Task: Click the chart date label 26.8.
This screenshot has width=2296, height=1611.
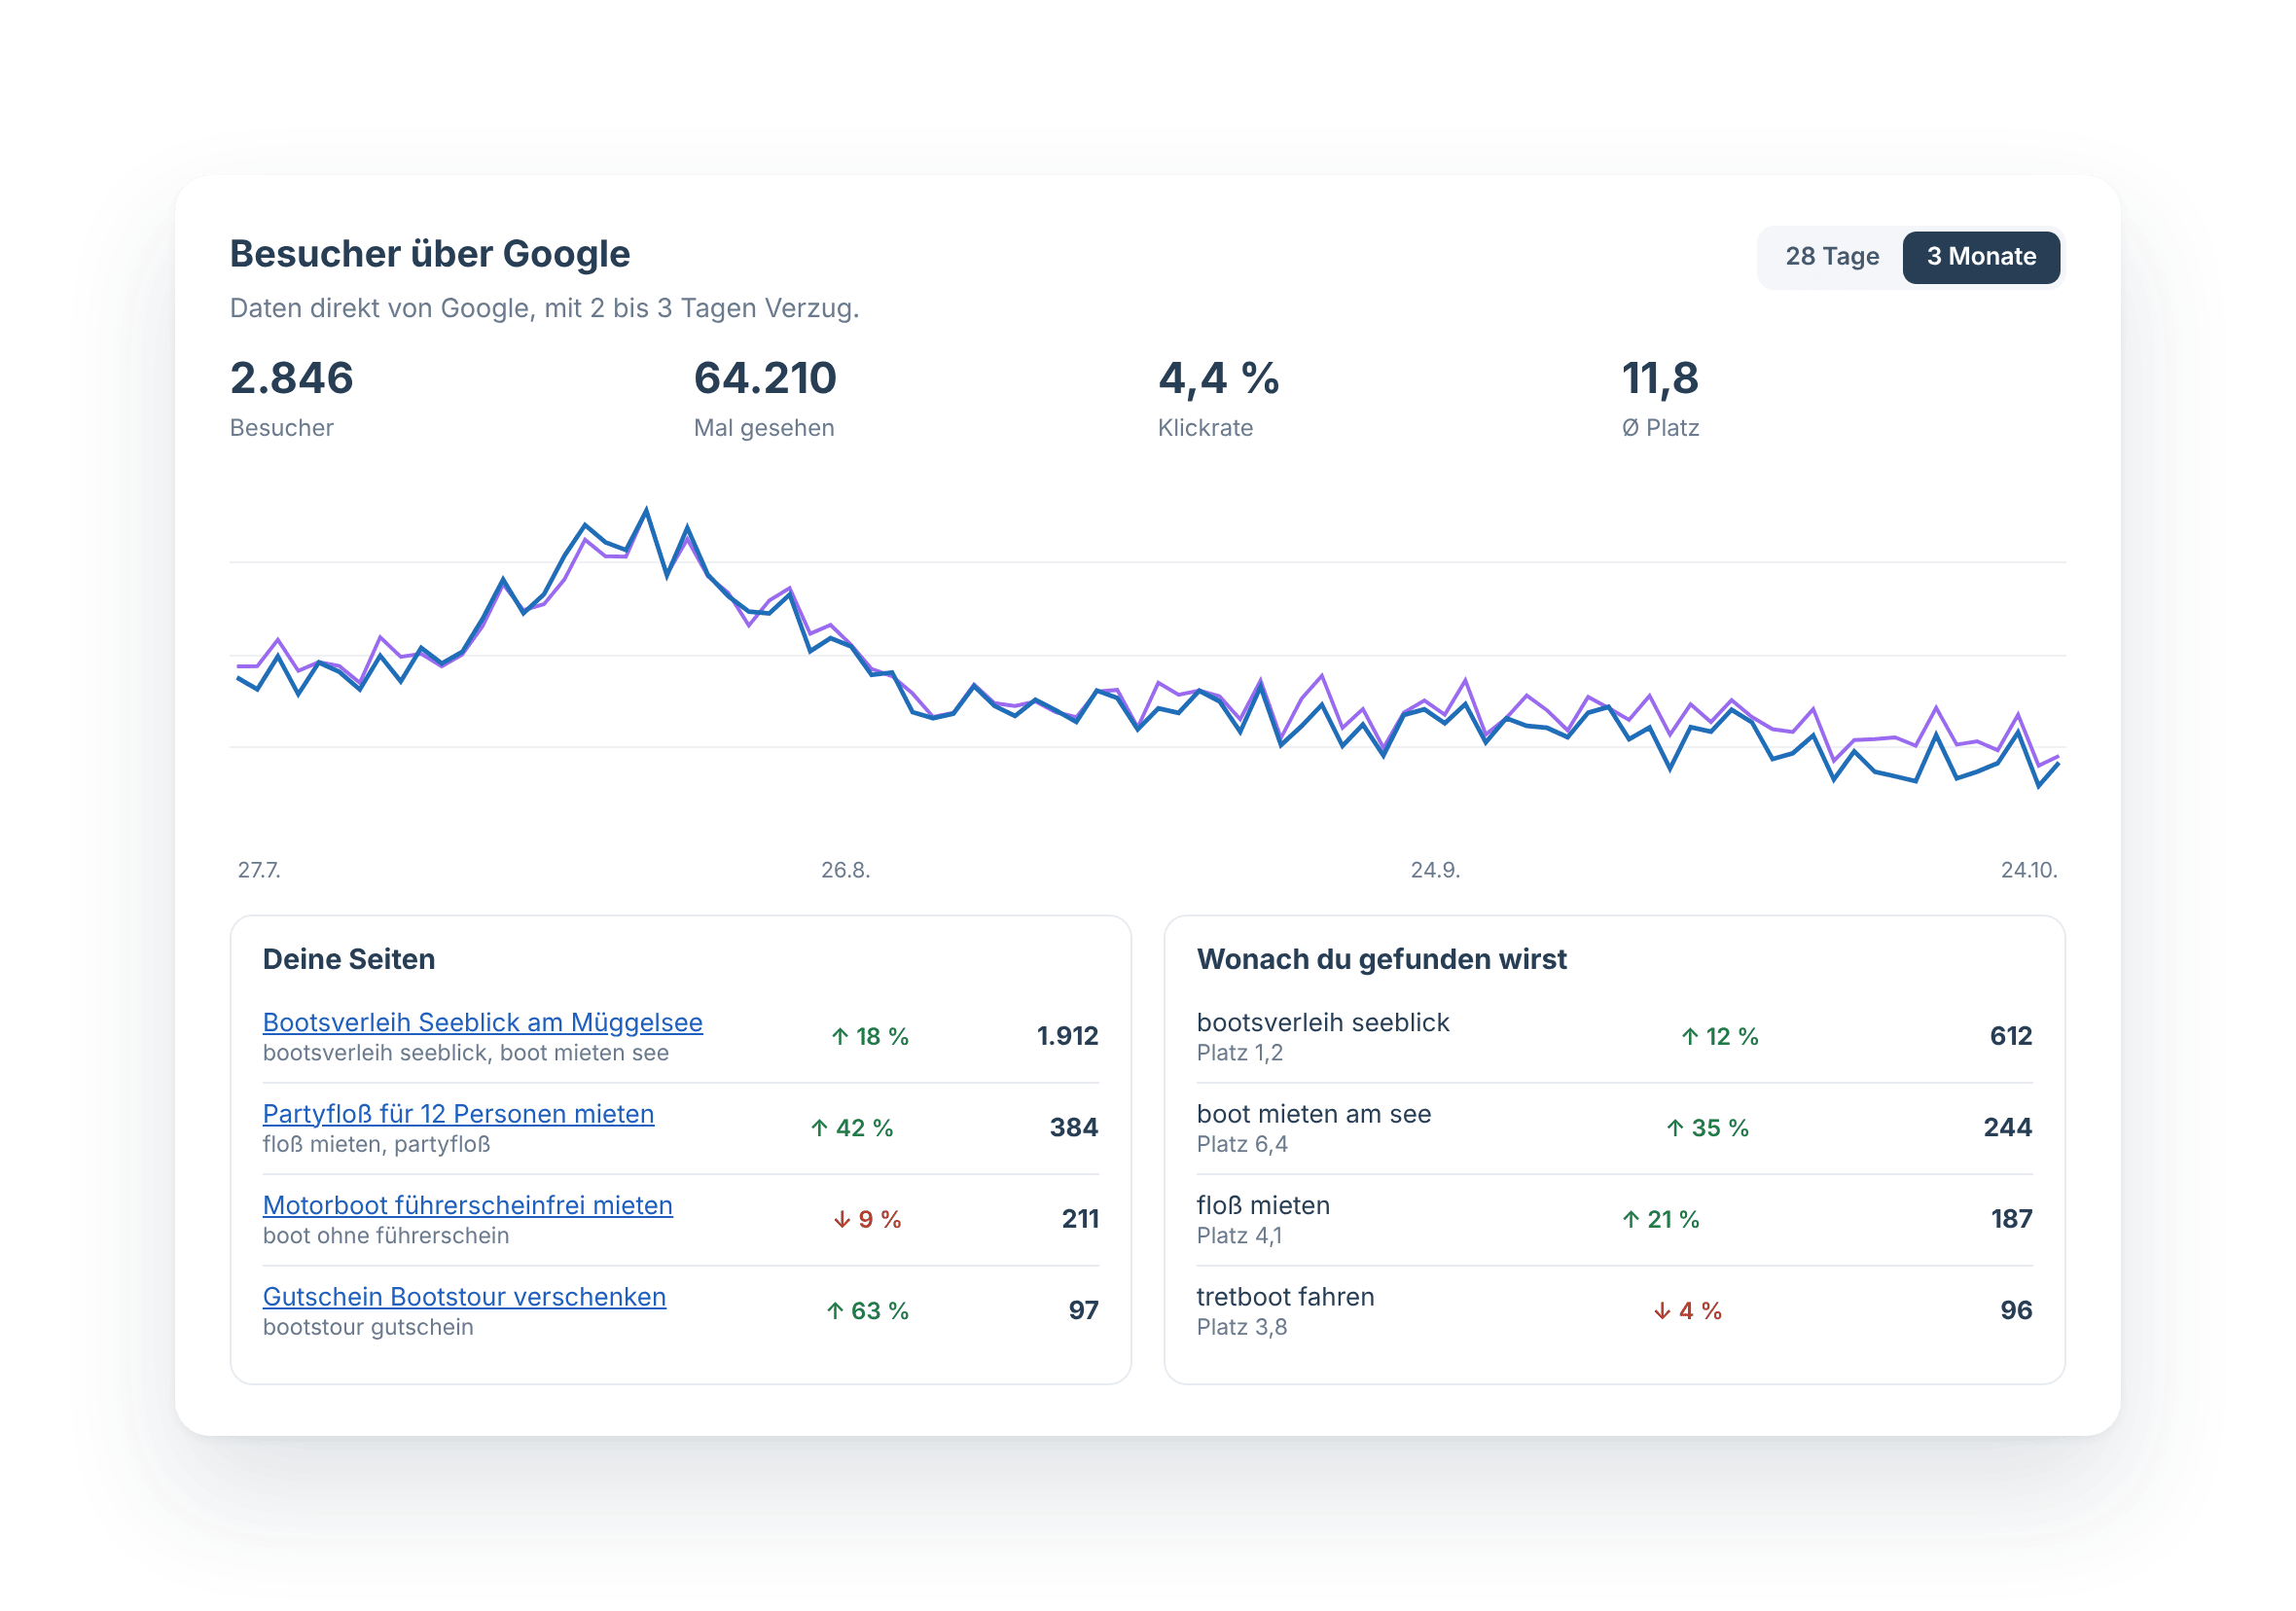Action: [x=846, y=870]
